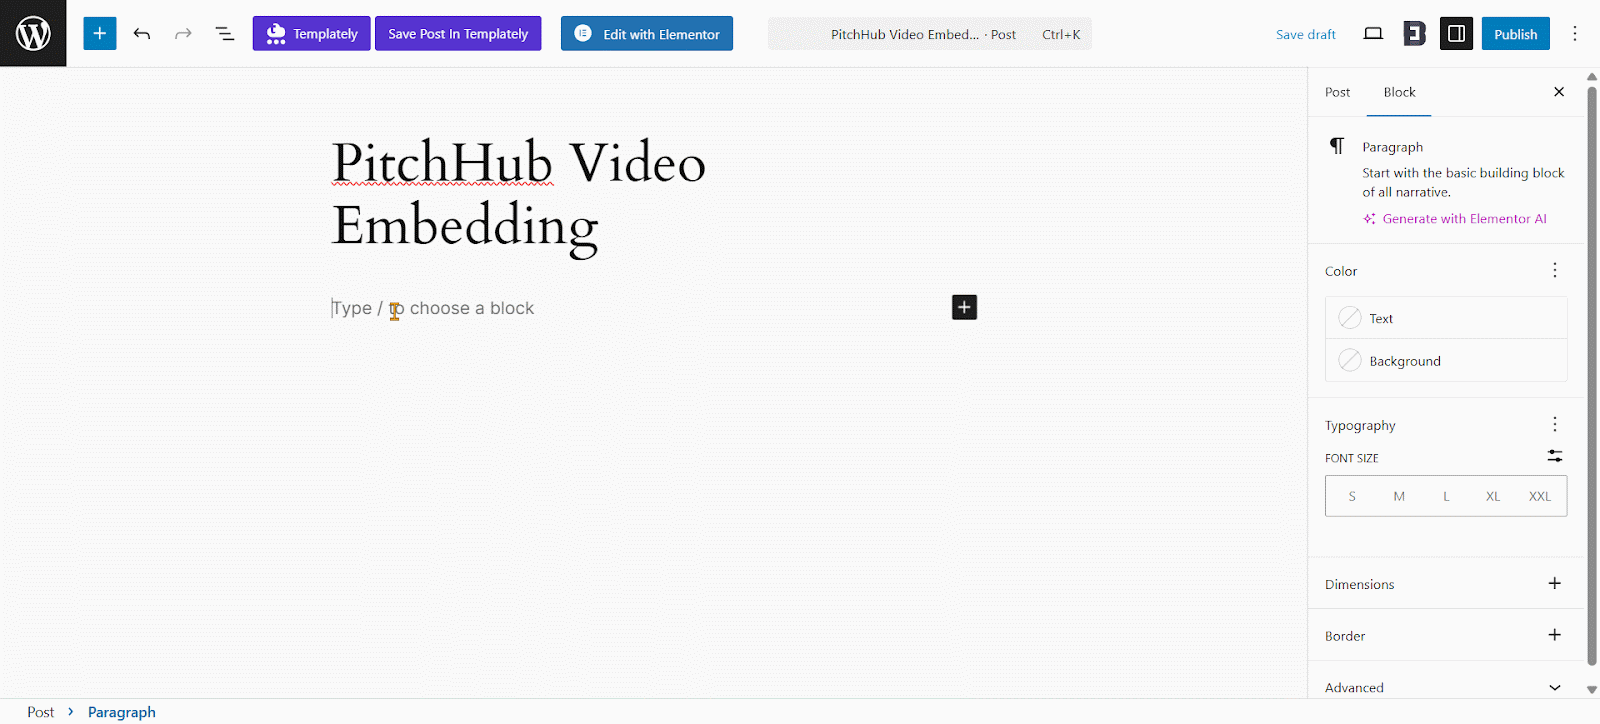1600x724 pixels.
Task: Select font size XXL
Action: (1540, 496)
